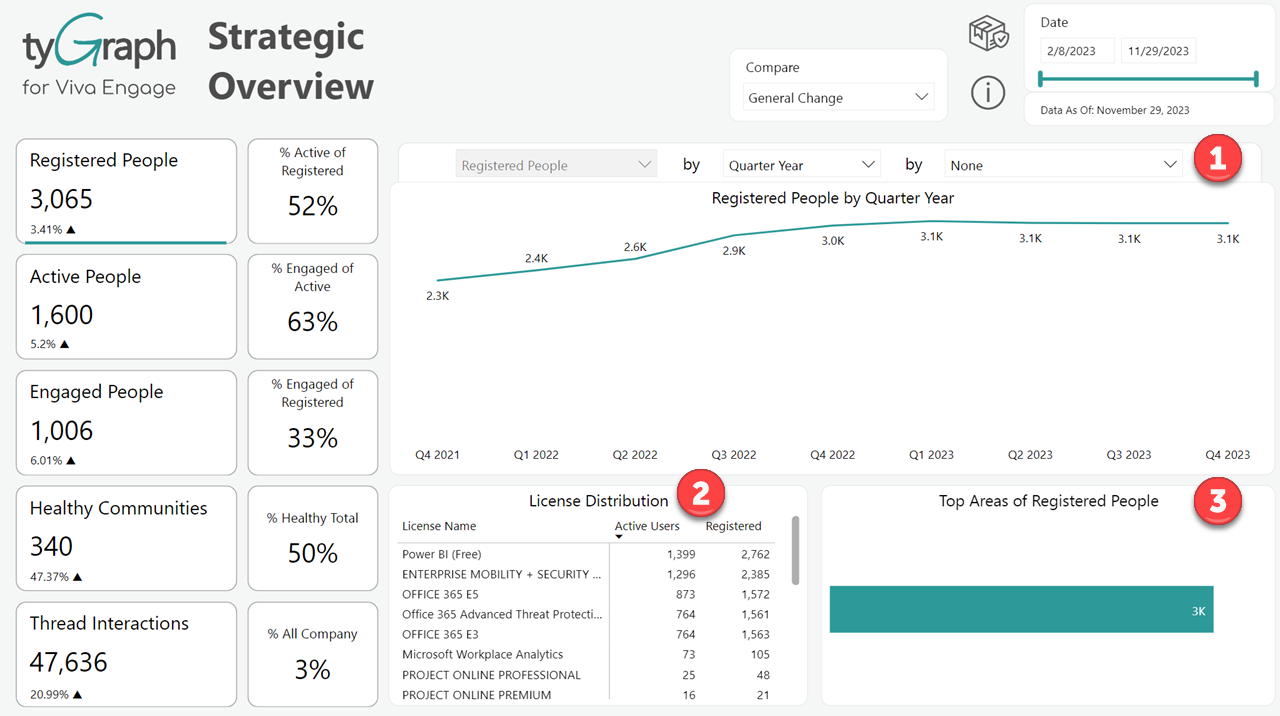This screenshot has width=1280, height=716.
Task: Expand the Quarter Year dropdown
Action: pyautogui.click(x=801, y=165)
